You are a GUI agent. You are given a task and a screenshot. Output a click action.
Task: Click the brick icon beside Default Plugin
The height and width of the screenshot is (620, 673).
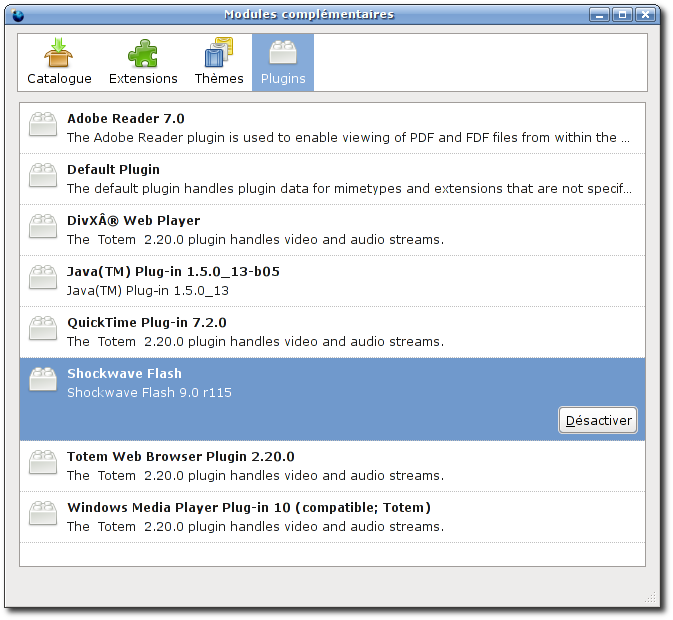[x=43, y=175]
